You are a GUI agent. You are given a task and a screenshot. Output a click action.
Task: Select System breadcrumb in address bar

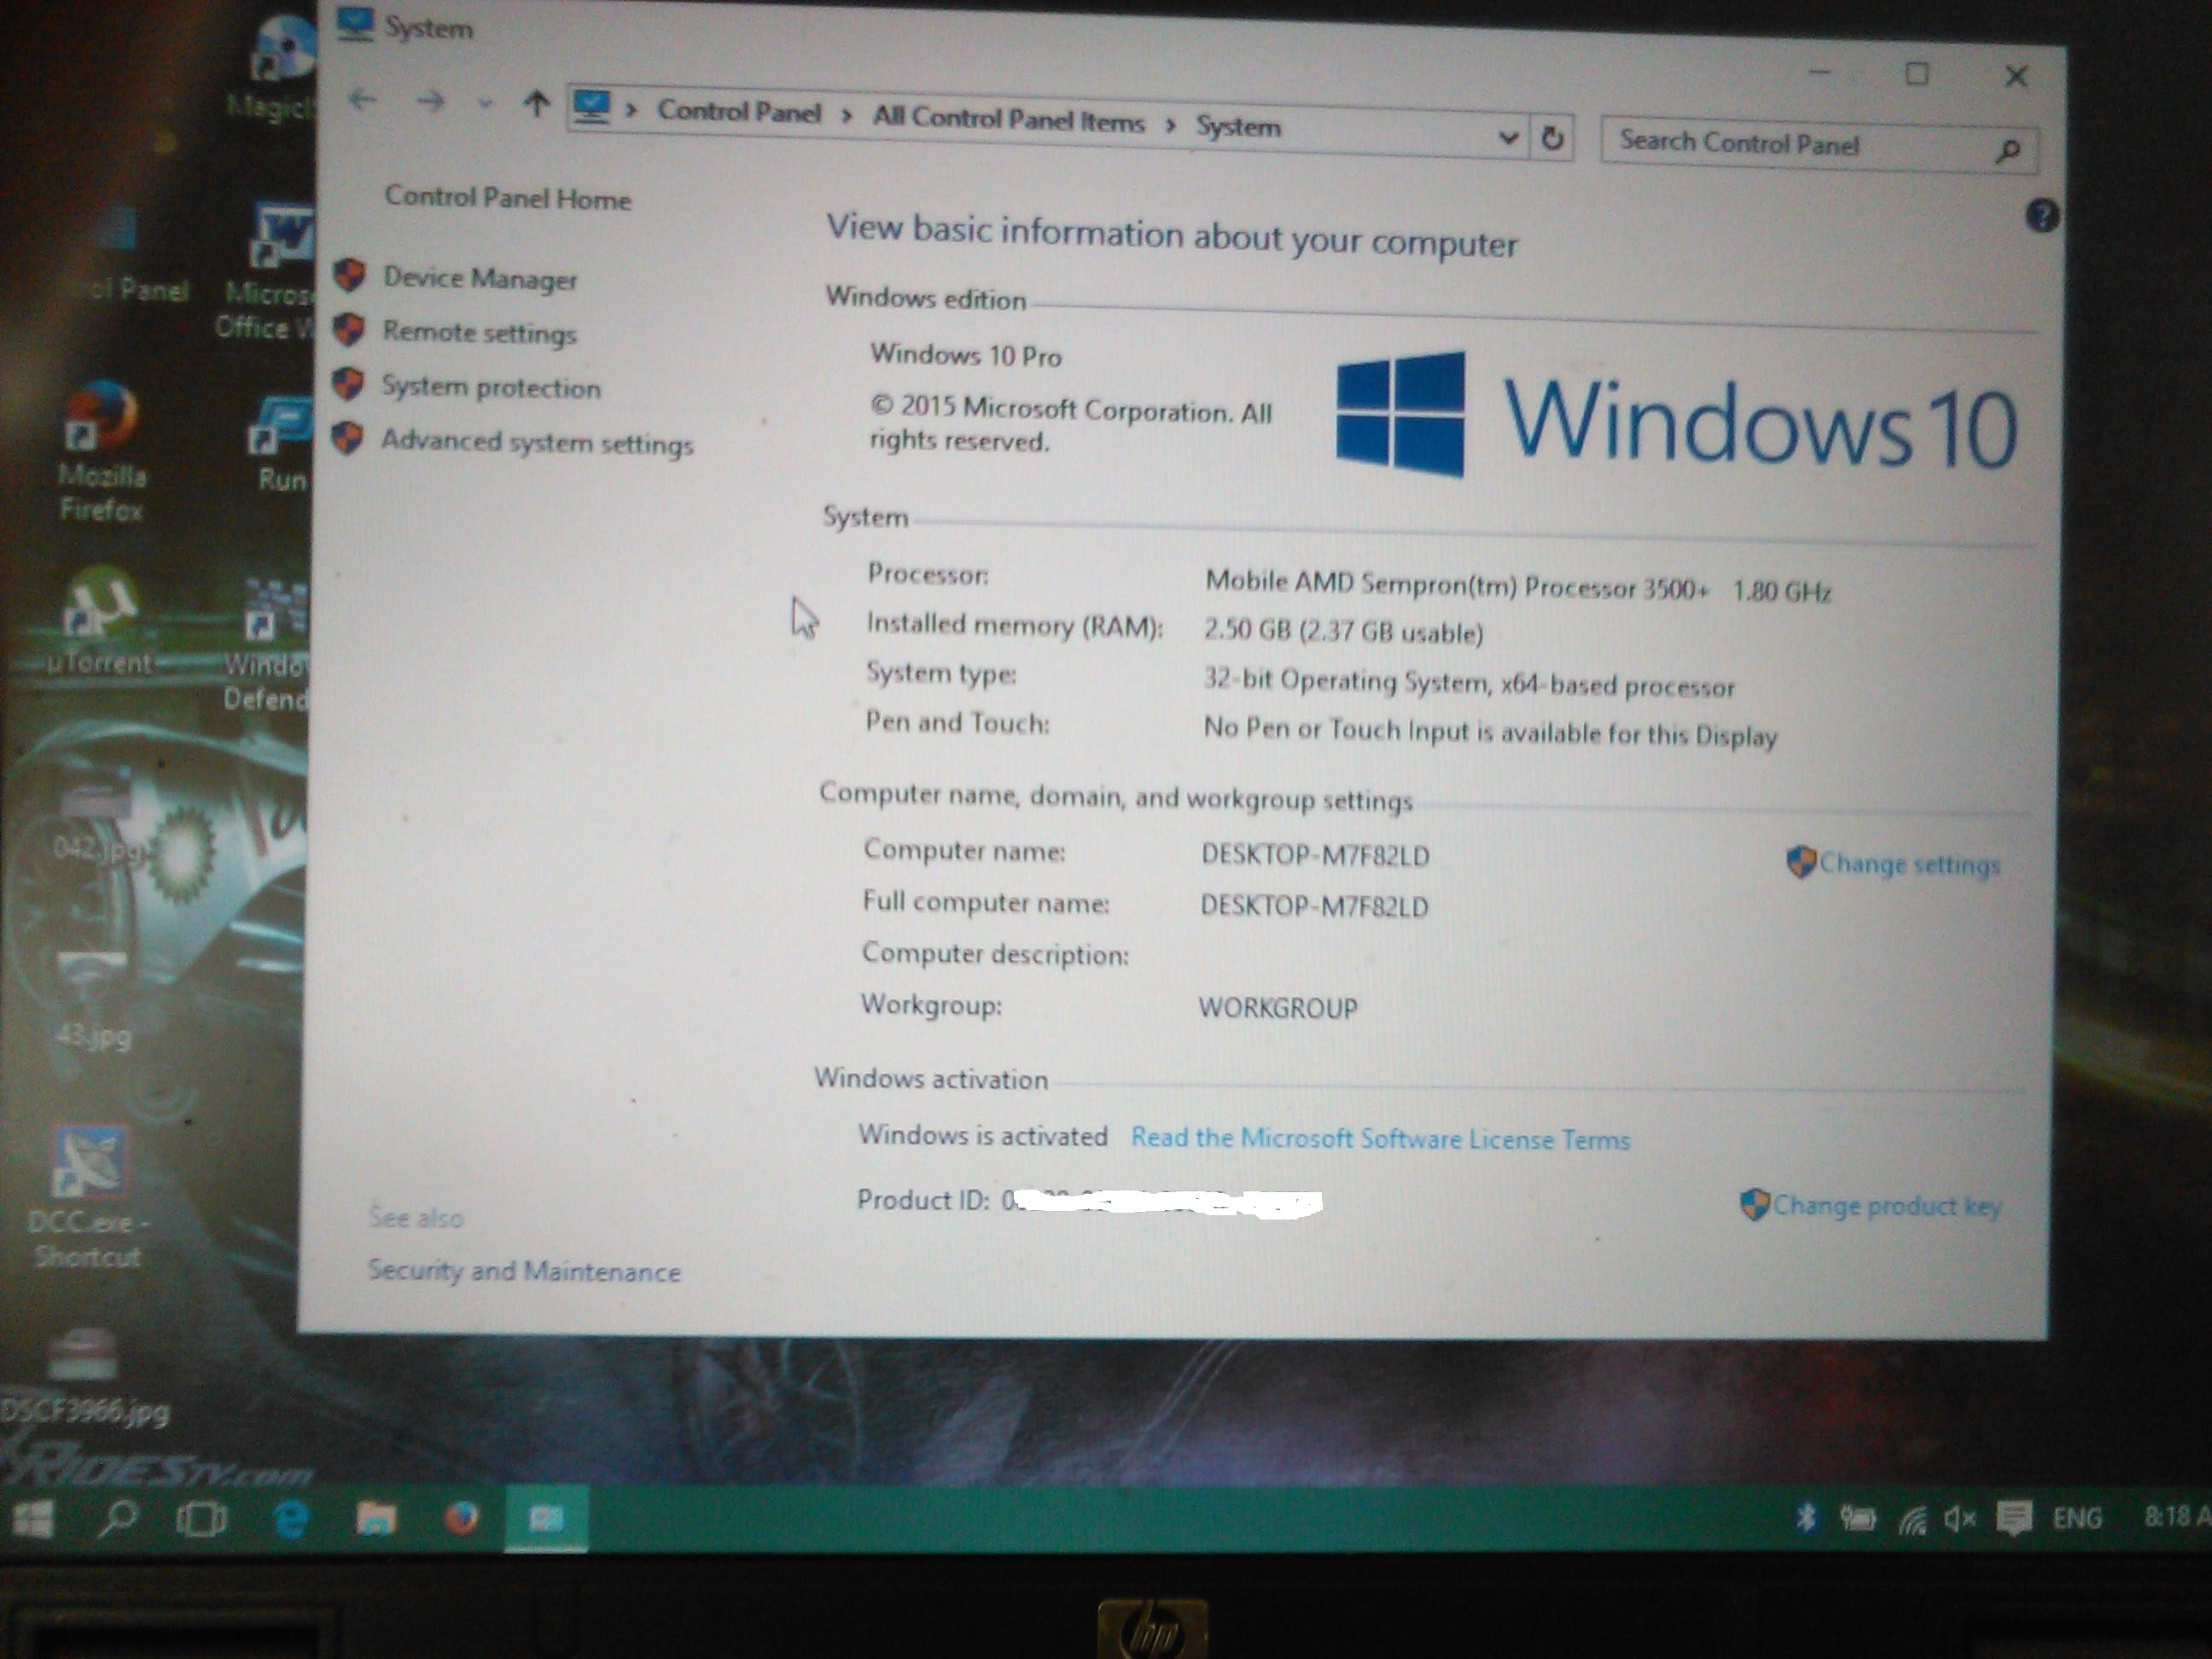pyautogui.click(x=1238, y=127)
